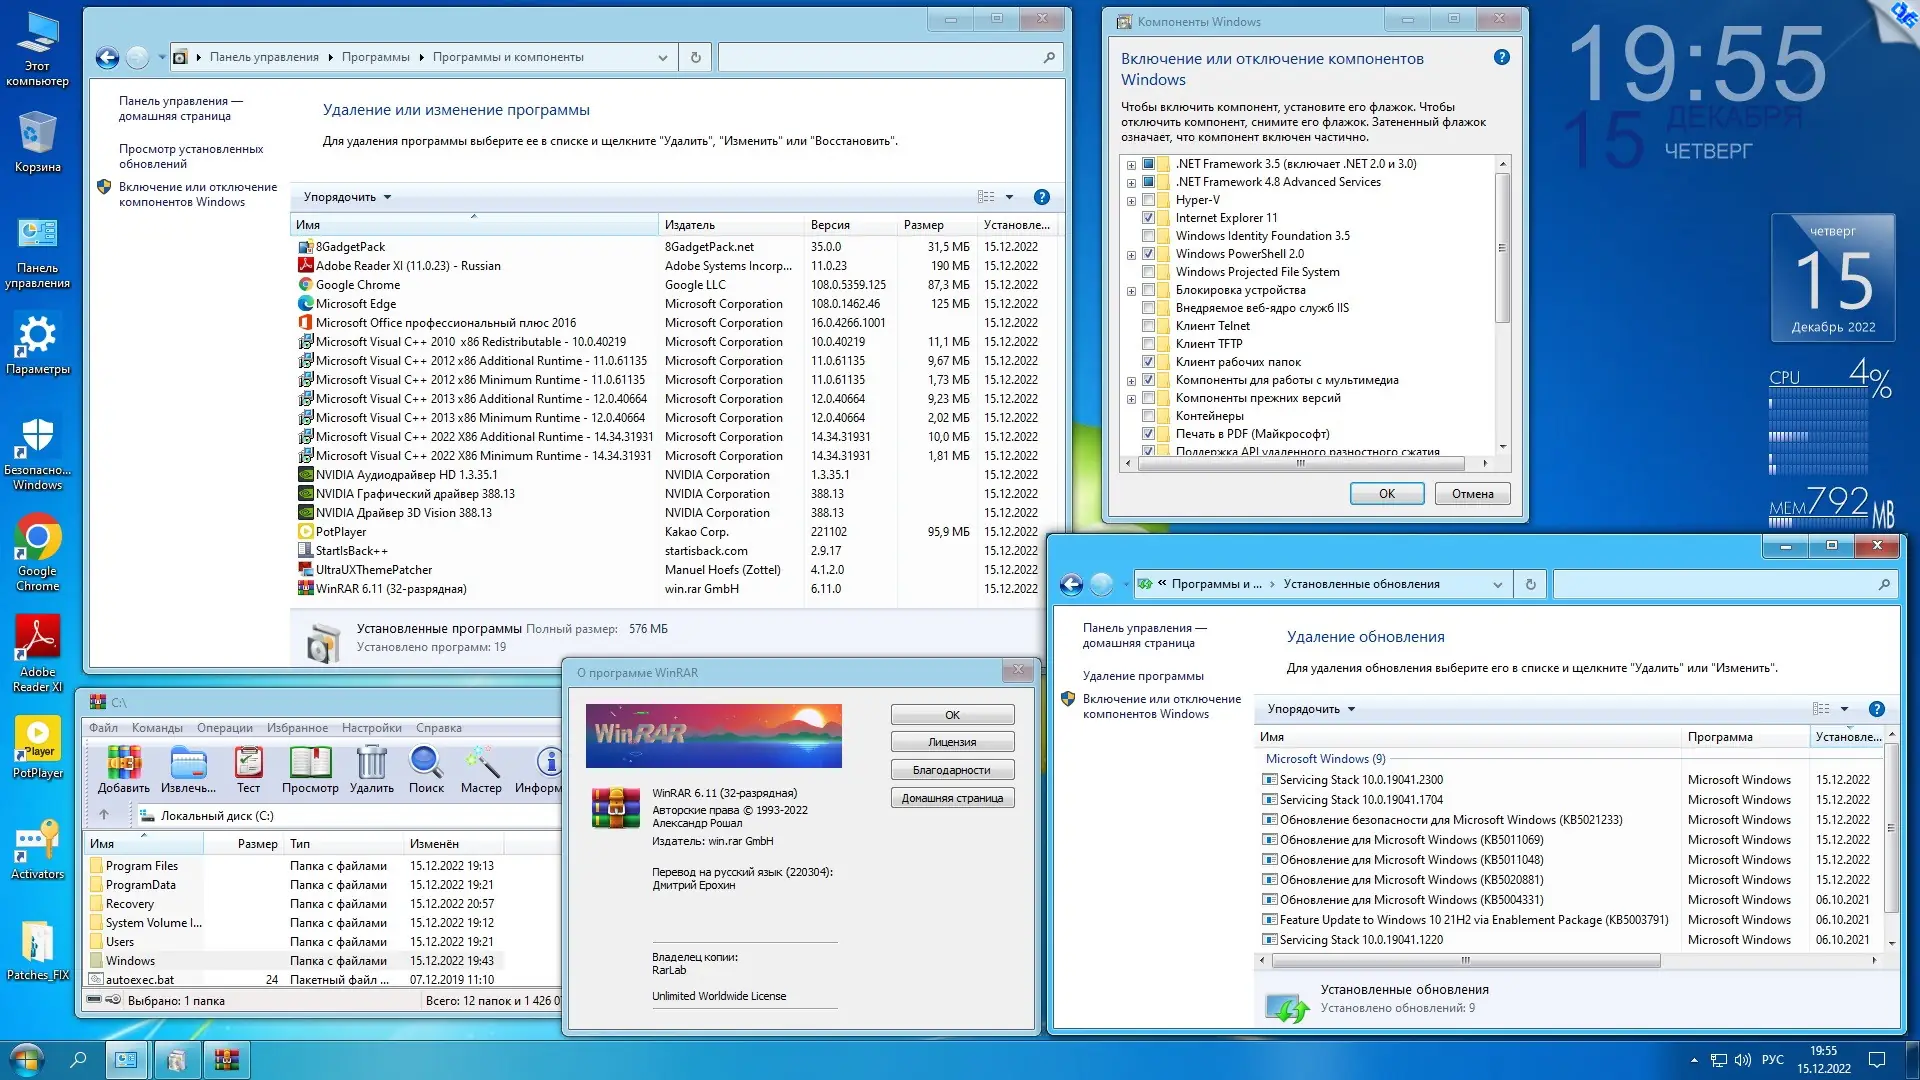Click the Лицензия button in WinRAR About

click(x=952, y=742)
